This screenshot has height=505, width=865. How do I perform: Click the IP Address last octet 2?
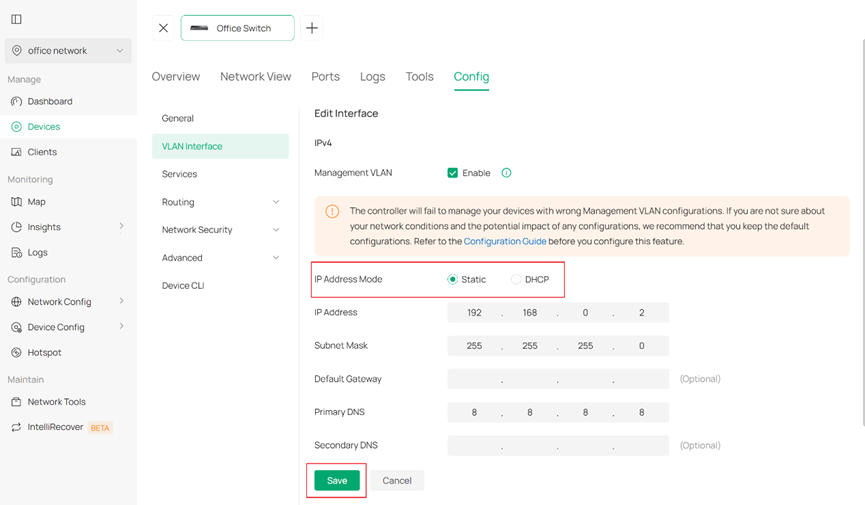642,313
